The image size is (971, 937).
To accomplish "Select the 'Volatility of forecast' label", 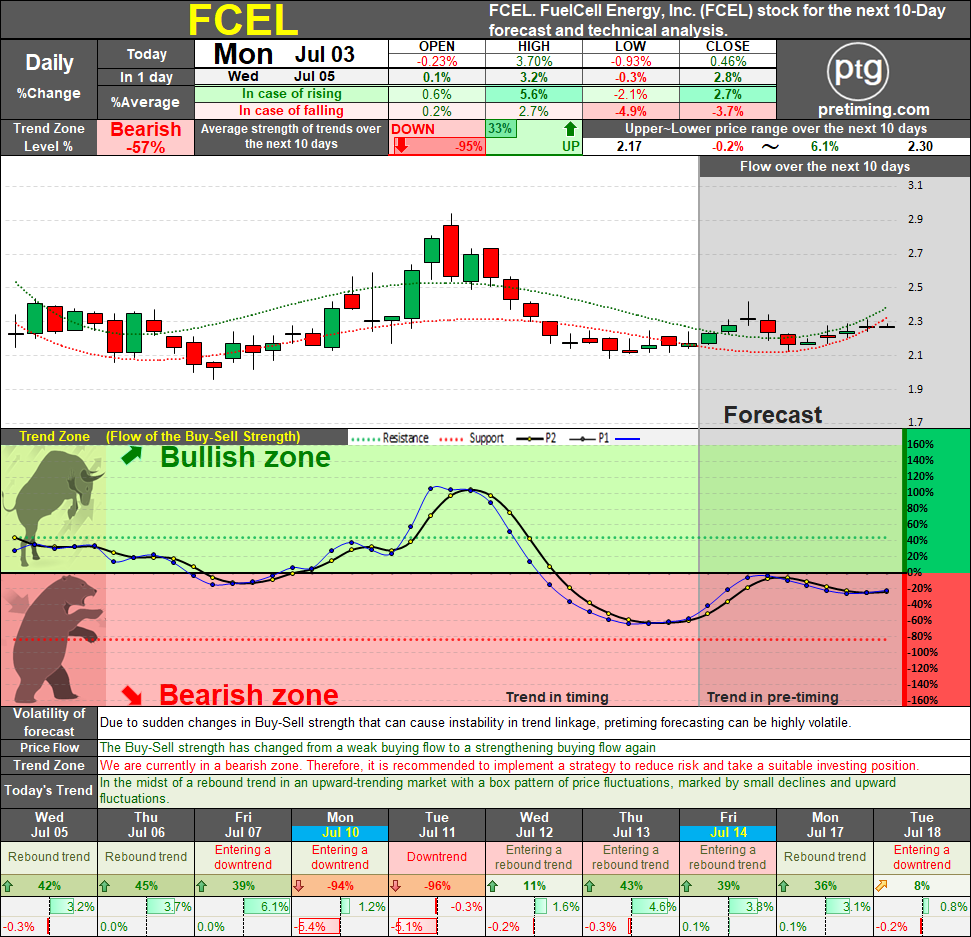I will 49,722.
